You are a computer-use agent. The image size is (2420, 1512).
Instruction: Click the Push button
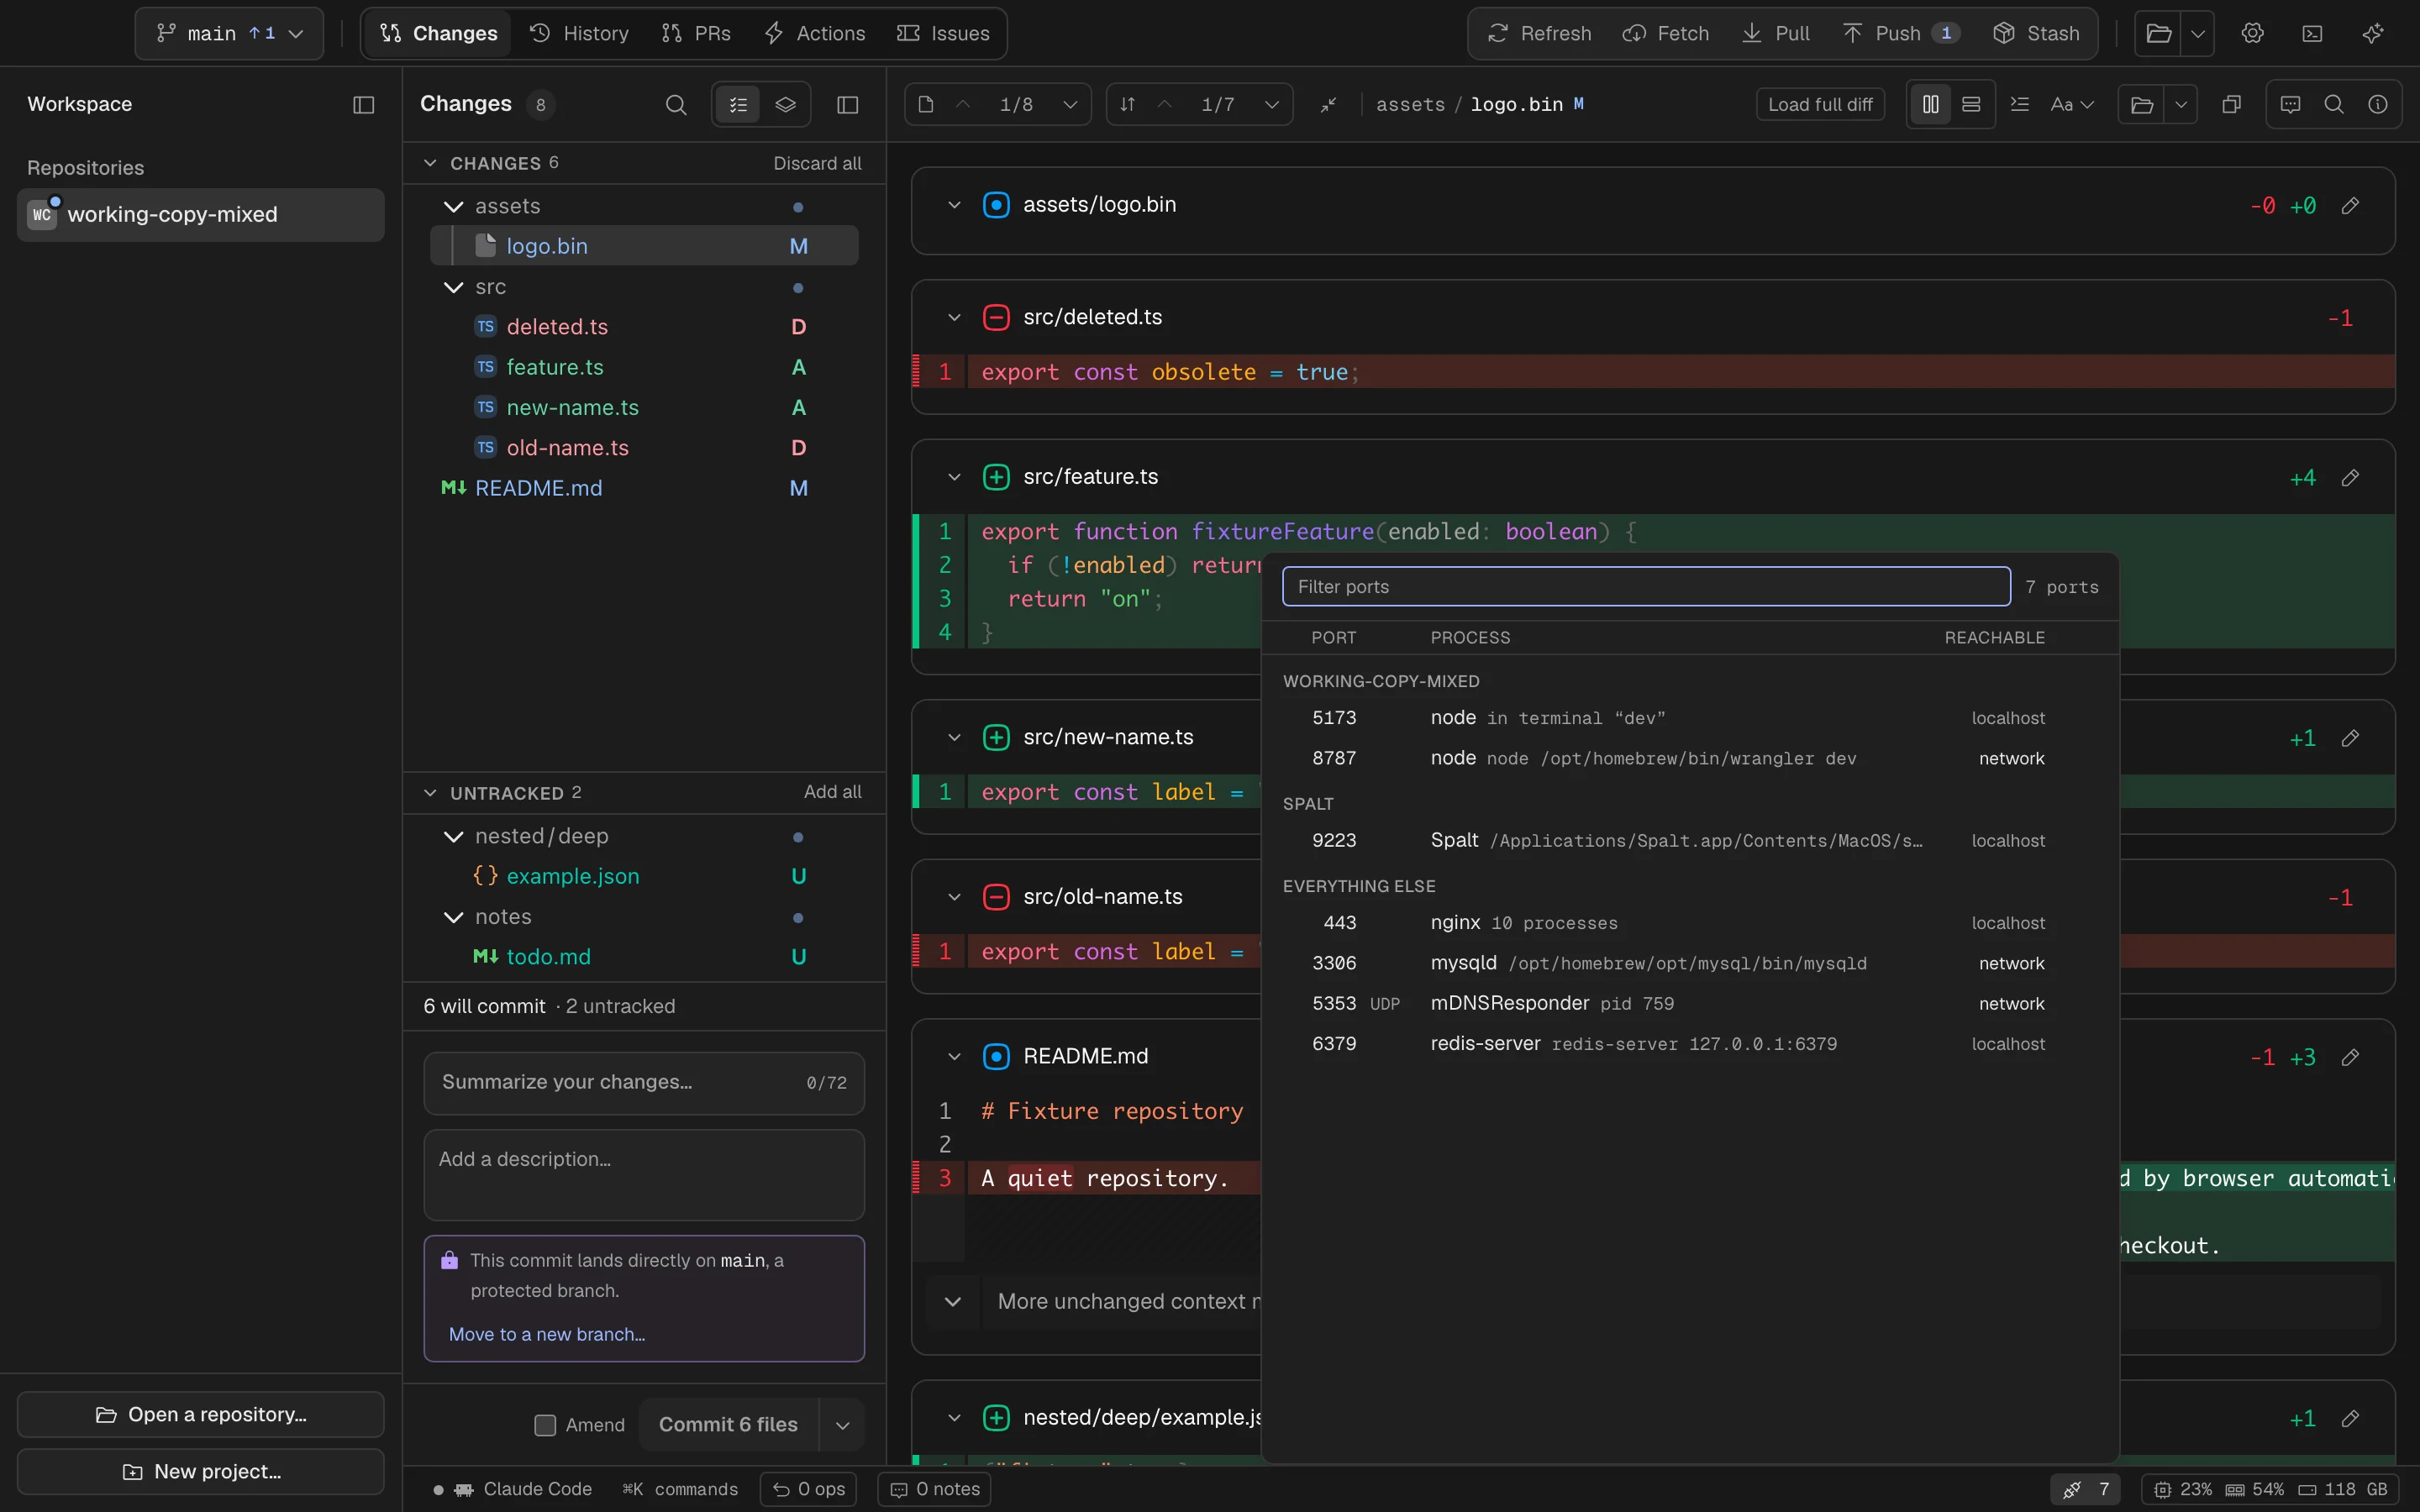tap(1900, 33)
